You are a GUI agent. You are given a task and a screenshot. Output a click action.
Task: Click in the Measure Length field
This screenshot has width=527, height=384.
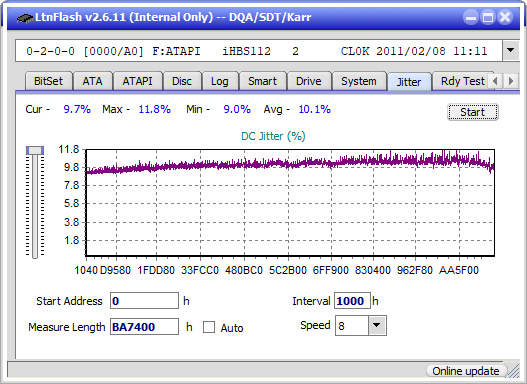coord(144,327)
